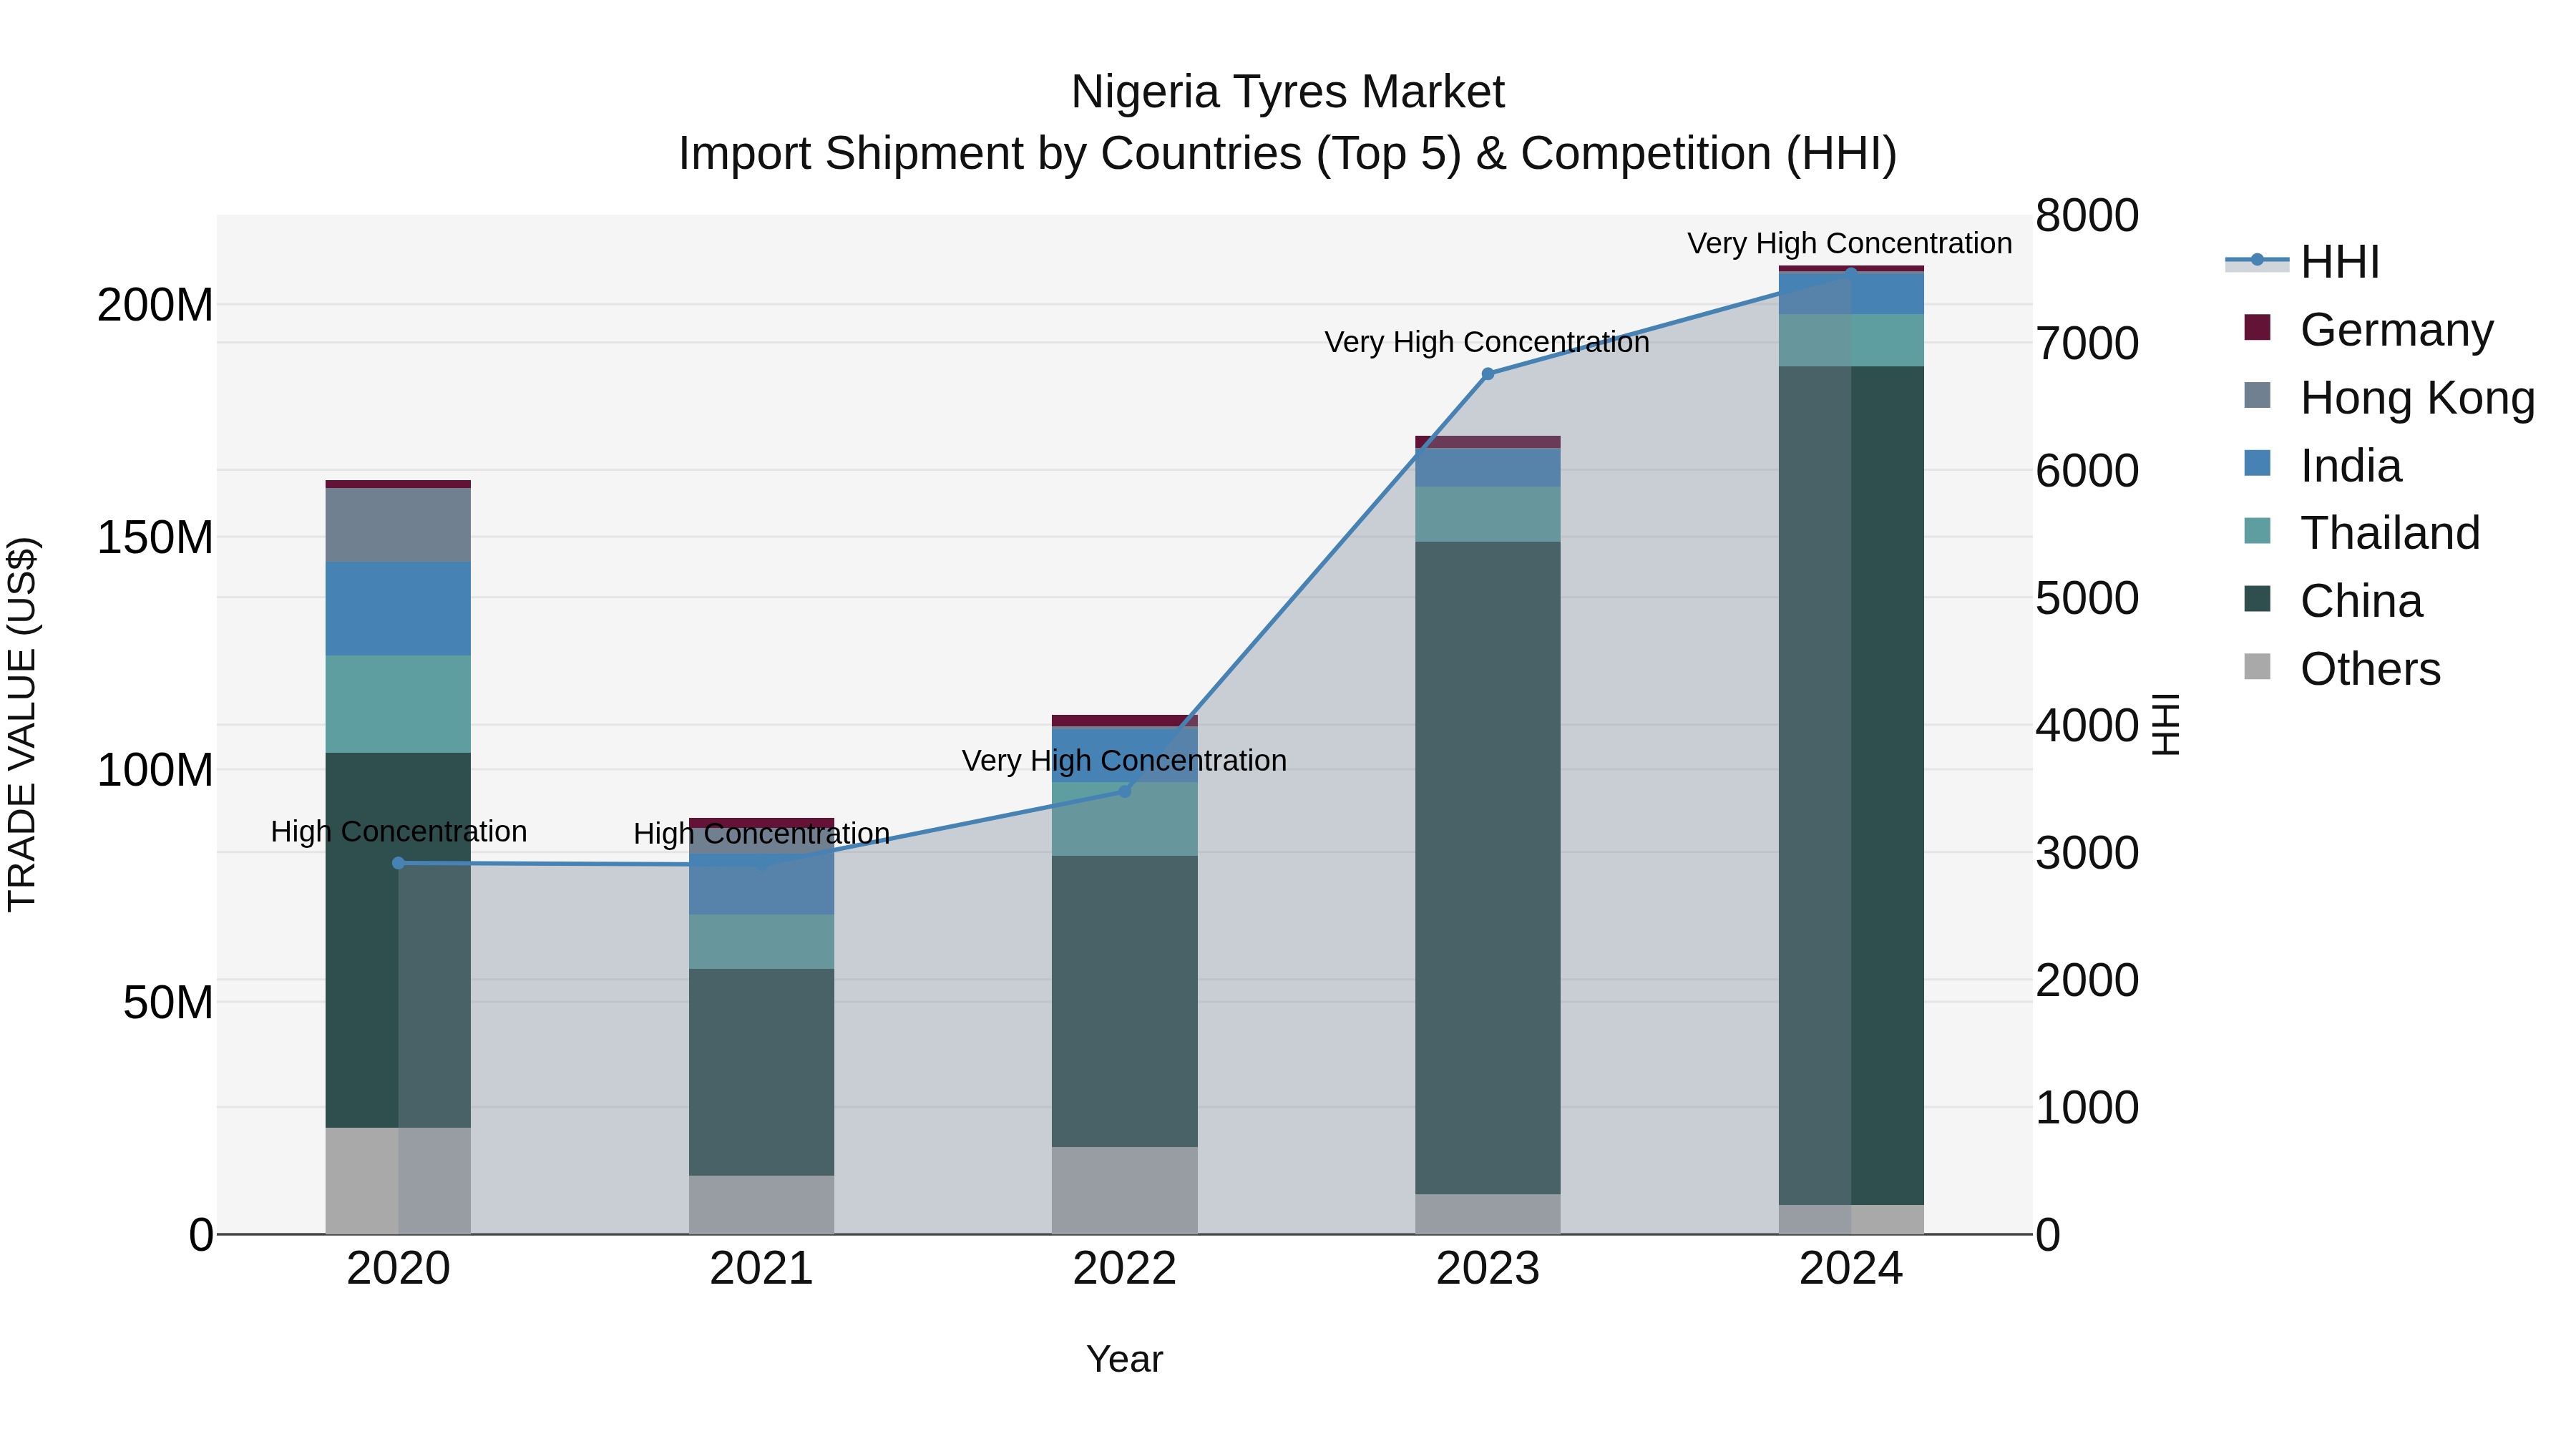Screen dimensions: 2576x1449
Task: Click the 2023 x-axis year label
Action: [x=1487, y=1269]
